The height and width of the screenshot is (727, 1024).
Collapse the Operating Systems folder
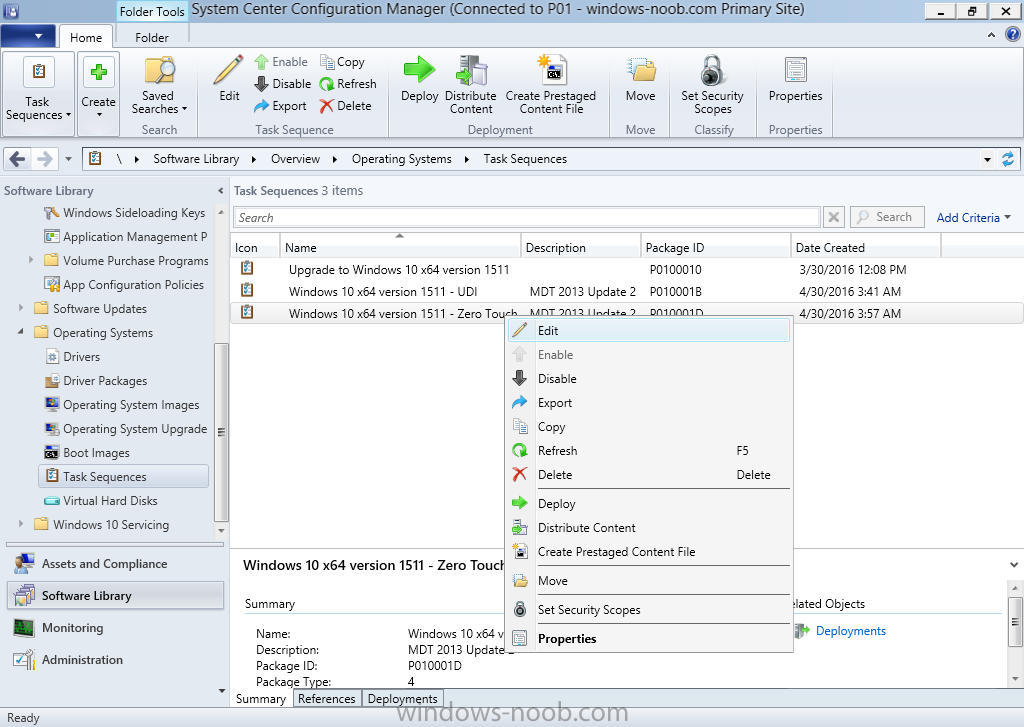[21, 332]
